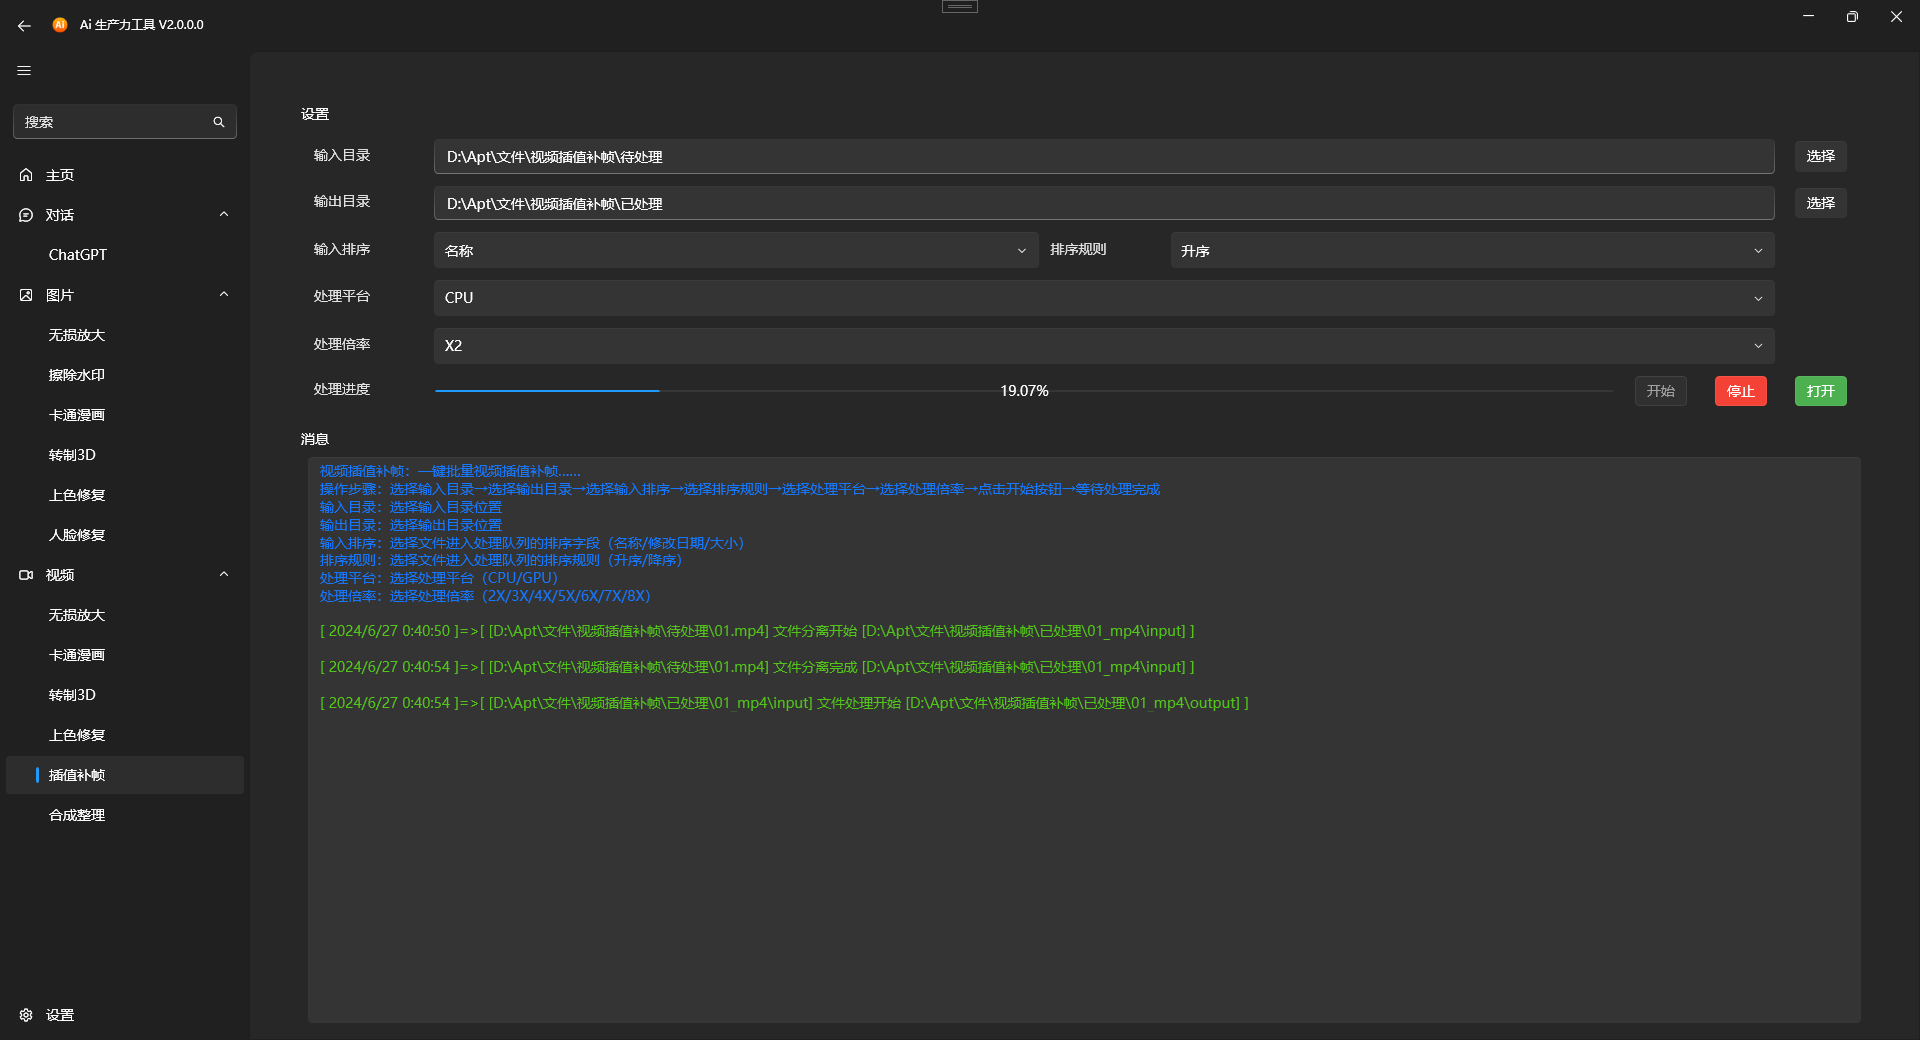Open the 处理倍率 dropdown showing X2

coord(1104,346)
